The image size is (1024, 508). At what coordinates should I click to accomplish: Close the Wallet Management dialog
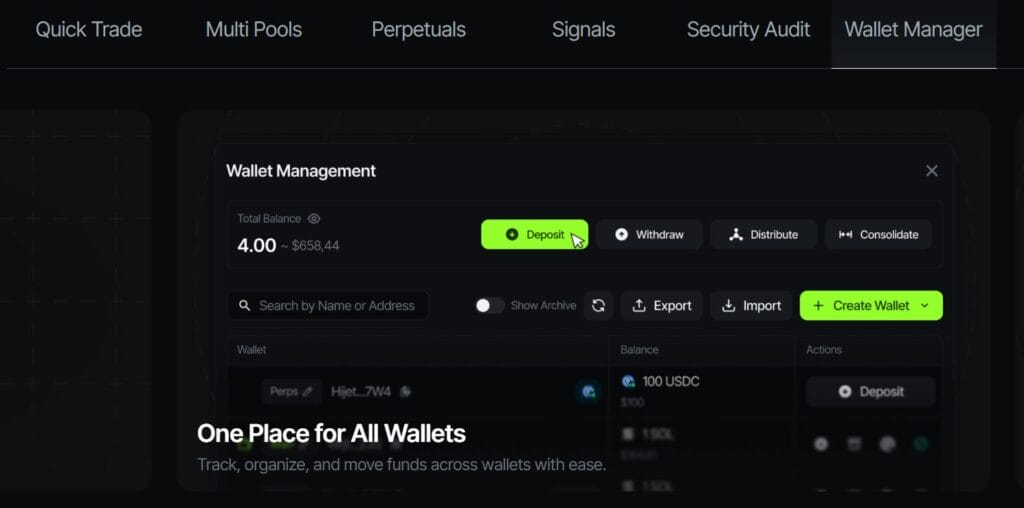[x=932, y=171]
